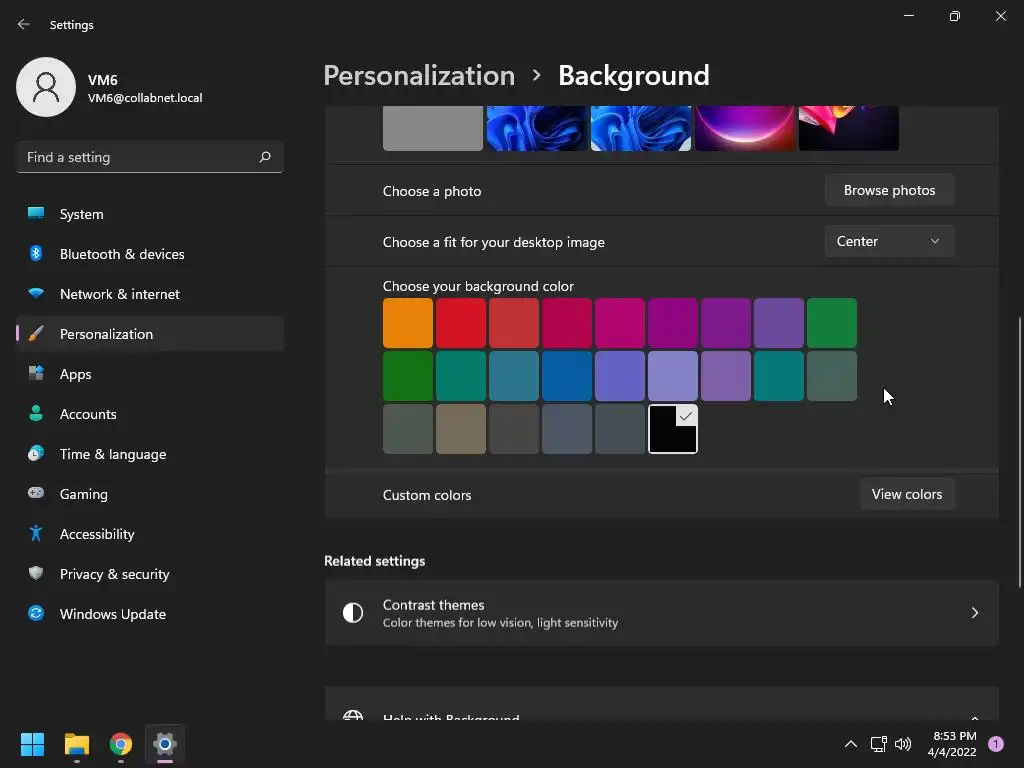Screen dimensions: 1024x768
Task: Expand Contrast themes chevron arrow
Action: click(974, 613)
